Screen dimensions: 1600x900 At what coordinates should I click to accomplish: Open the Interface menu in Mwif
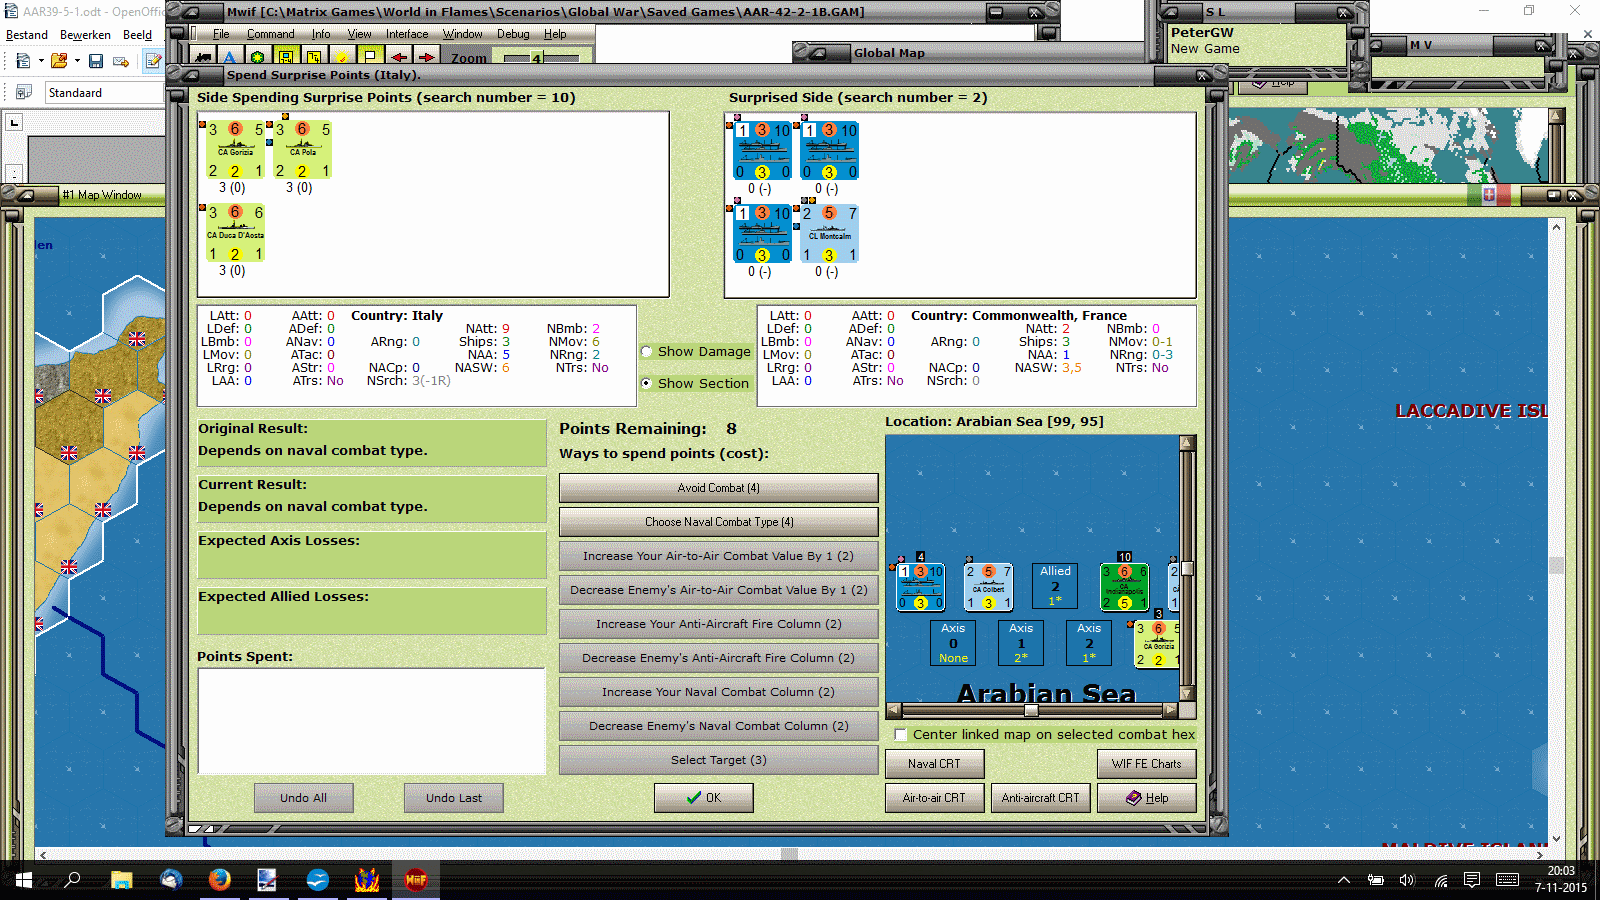click(x=407, y=34)
